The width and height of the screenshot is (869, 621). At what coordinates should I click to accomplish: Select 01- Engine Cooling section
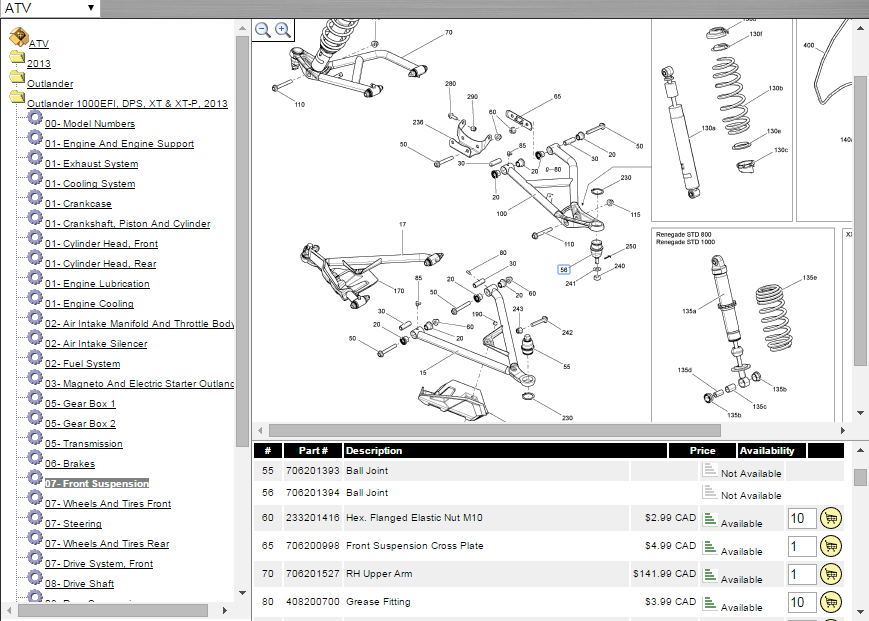(89, 304)
